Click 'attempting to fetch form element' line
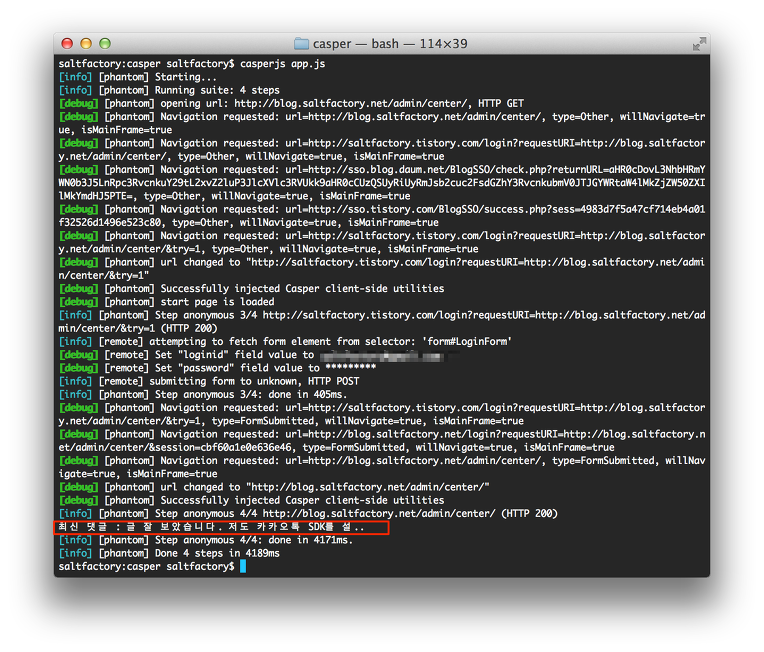 click(285, 342)
